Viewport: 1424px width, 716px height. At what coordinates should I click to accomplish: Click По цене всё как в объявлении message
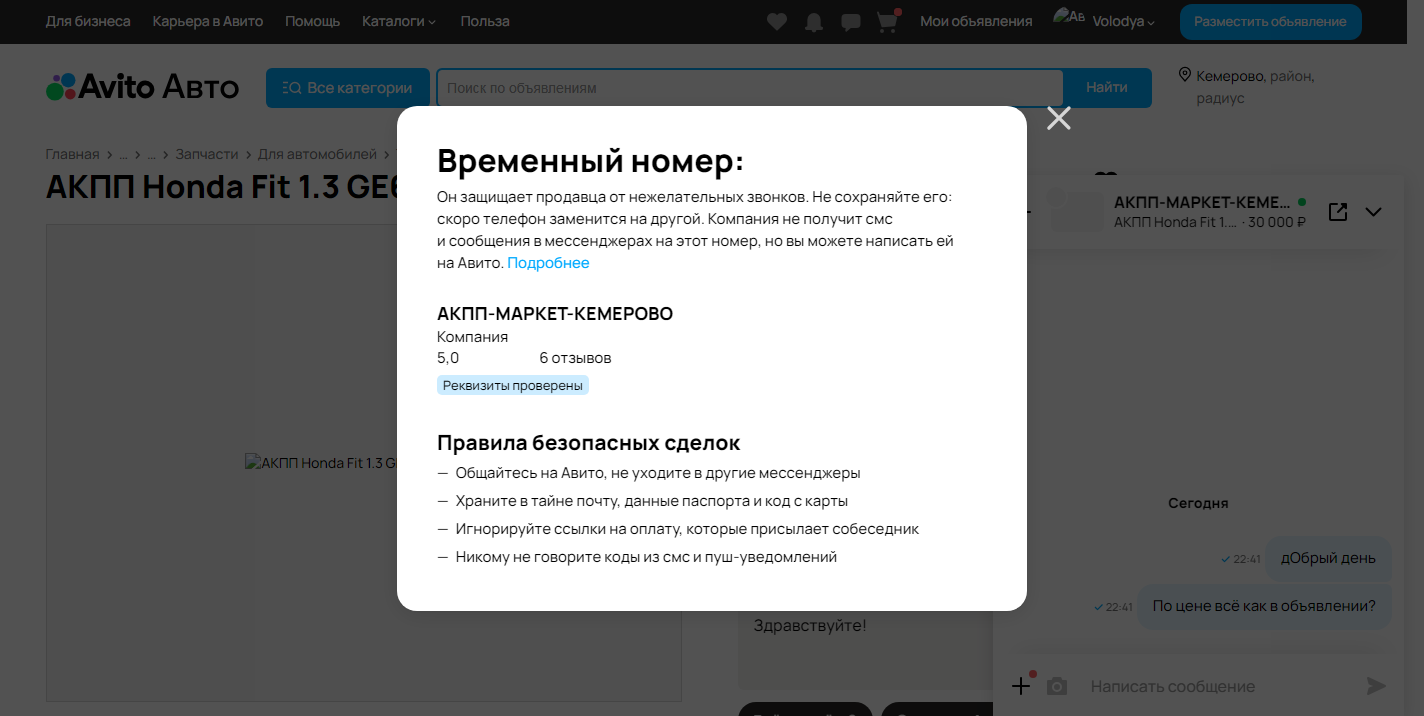click(1264, 606)
